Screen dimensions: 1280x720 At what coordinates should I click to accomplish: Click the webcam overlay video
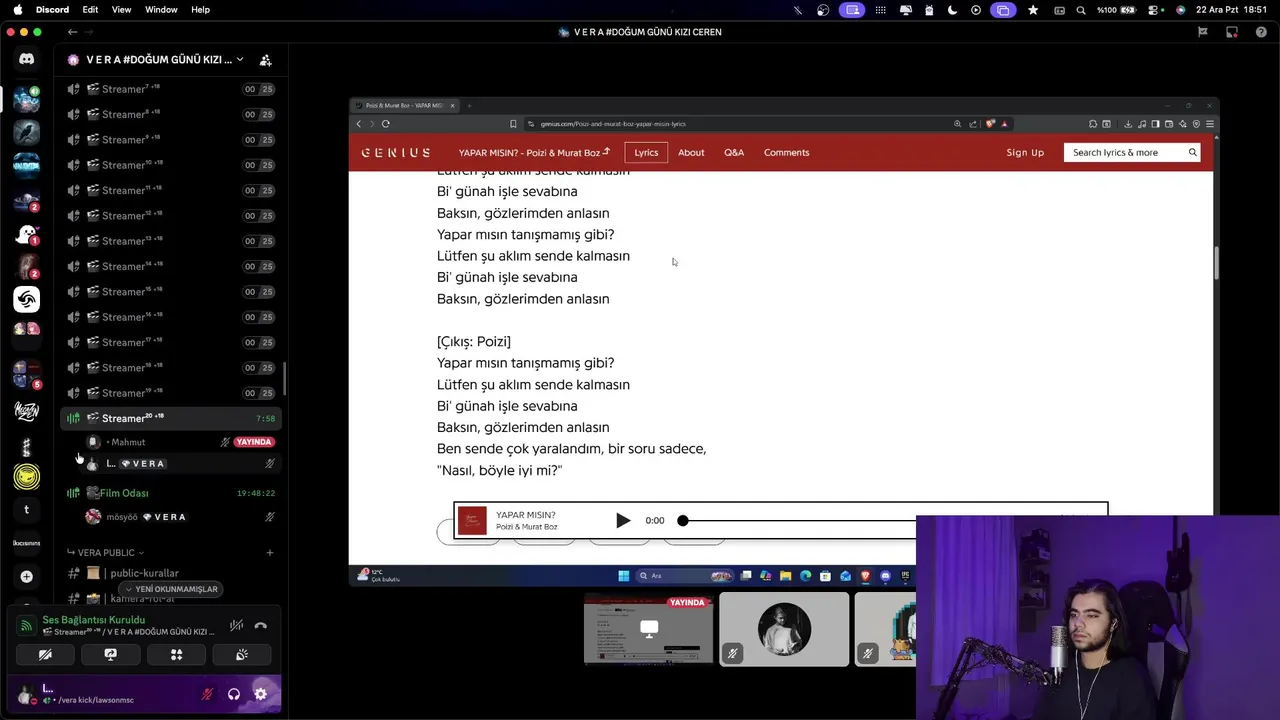[1098, 617]
